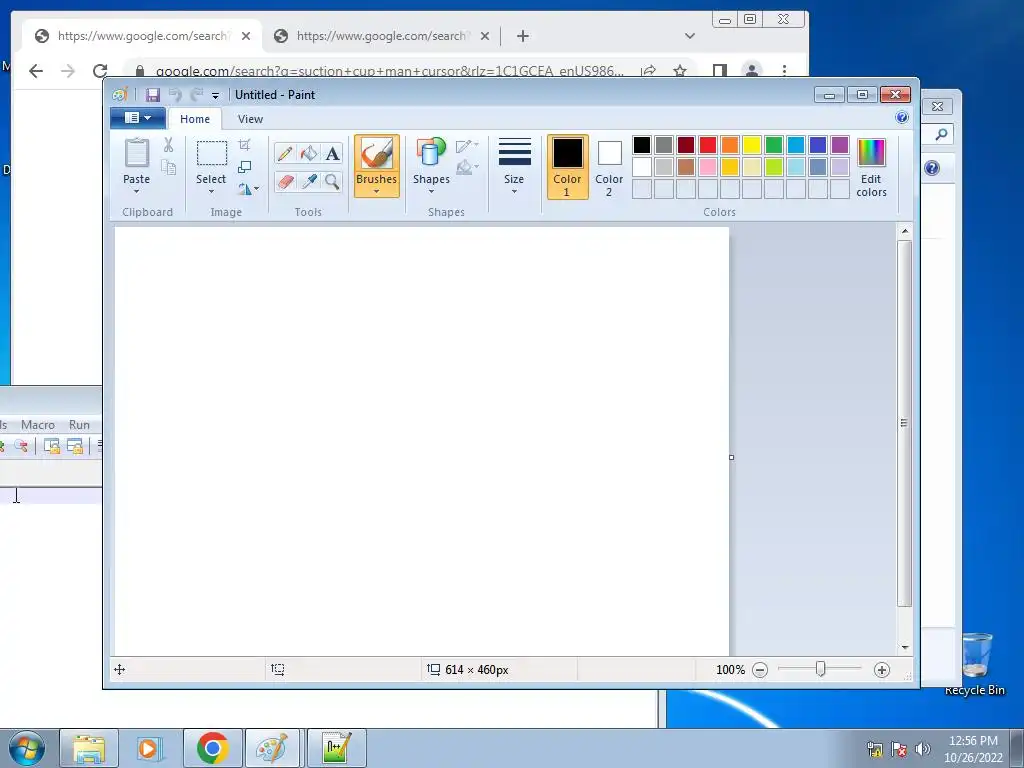Screen dimensions: 1024x768
Task: Click the Paint vertical scrollbar up arrow
Action: pyautogui.click(x=904, y=231)
